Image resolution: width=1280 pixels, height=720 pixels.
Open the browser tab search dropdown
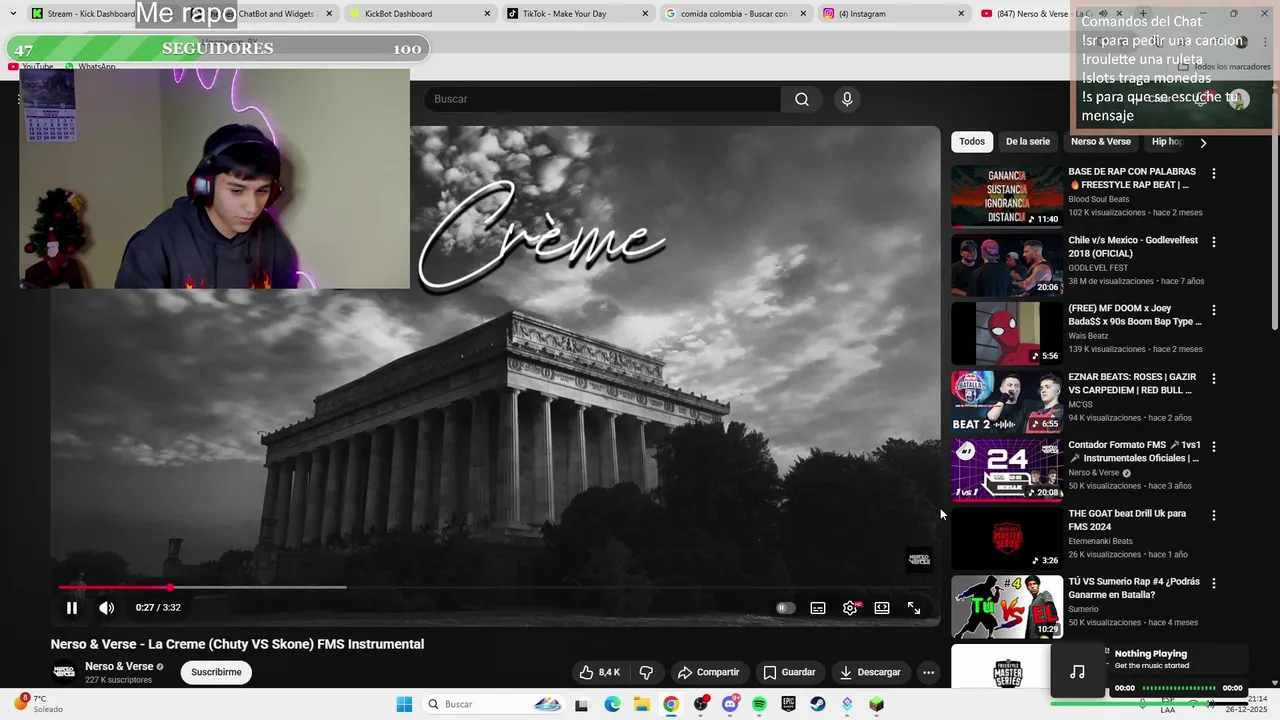(x=12, y=14)
